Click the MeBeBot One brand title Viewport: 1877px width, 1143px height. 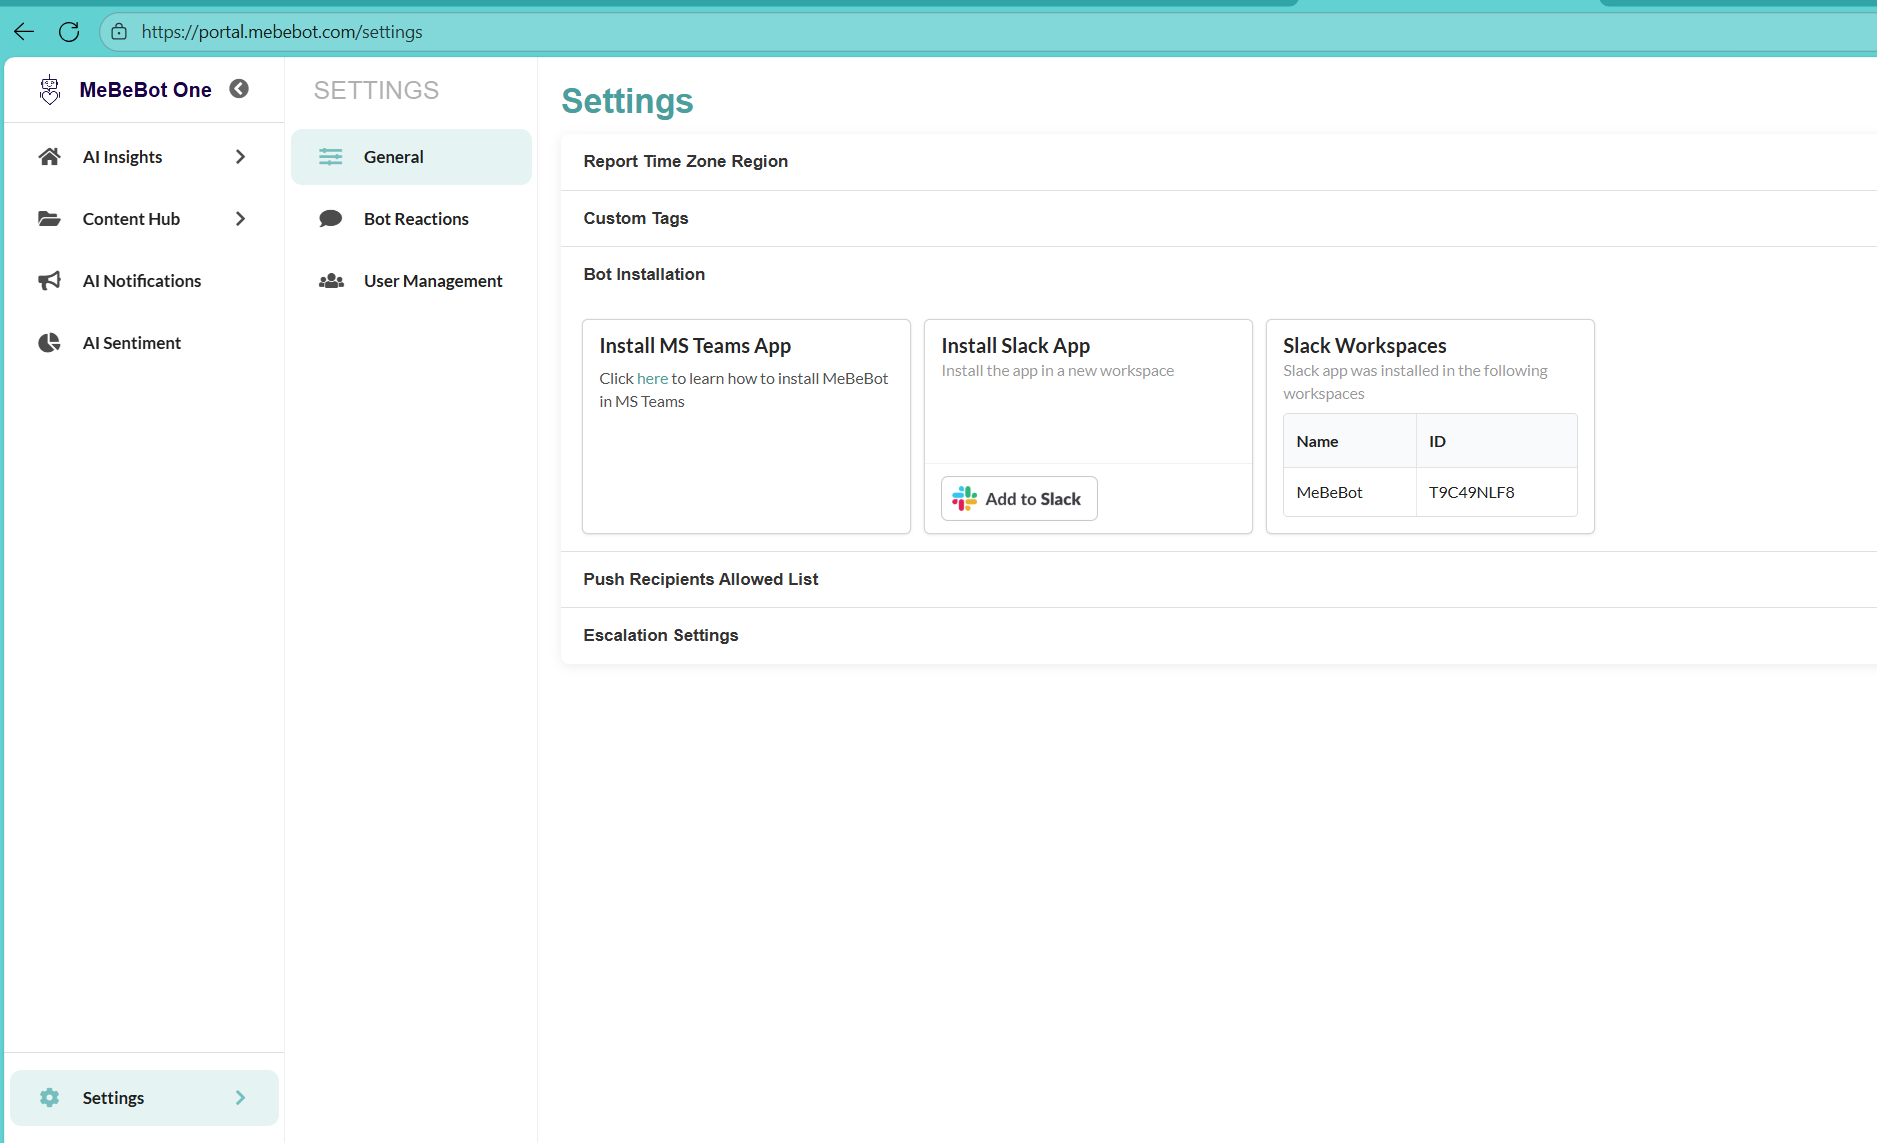145,90
